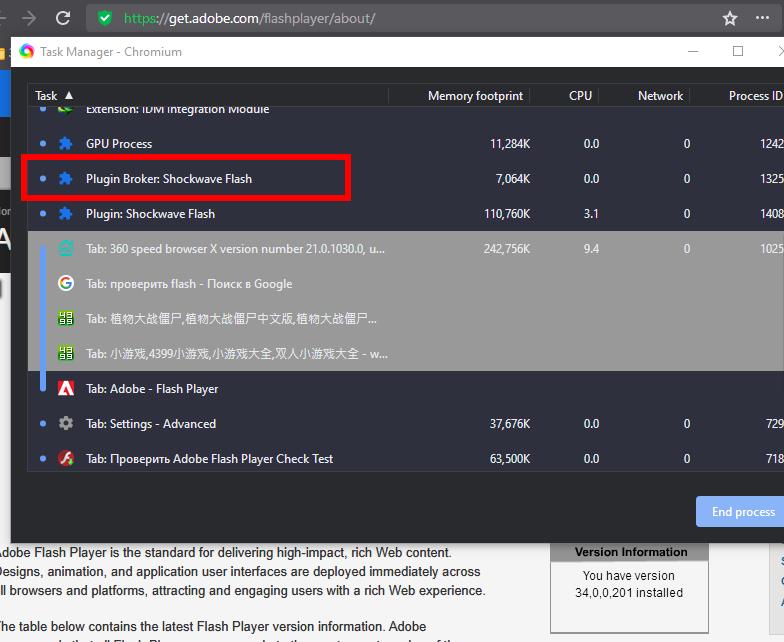Select Tab: 360 speed browser X row
The height and width of the screenshot is (642, 784).
click(406, 248)
